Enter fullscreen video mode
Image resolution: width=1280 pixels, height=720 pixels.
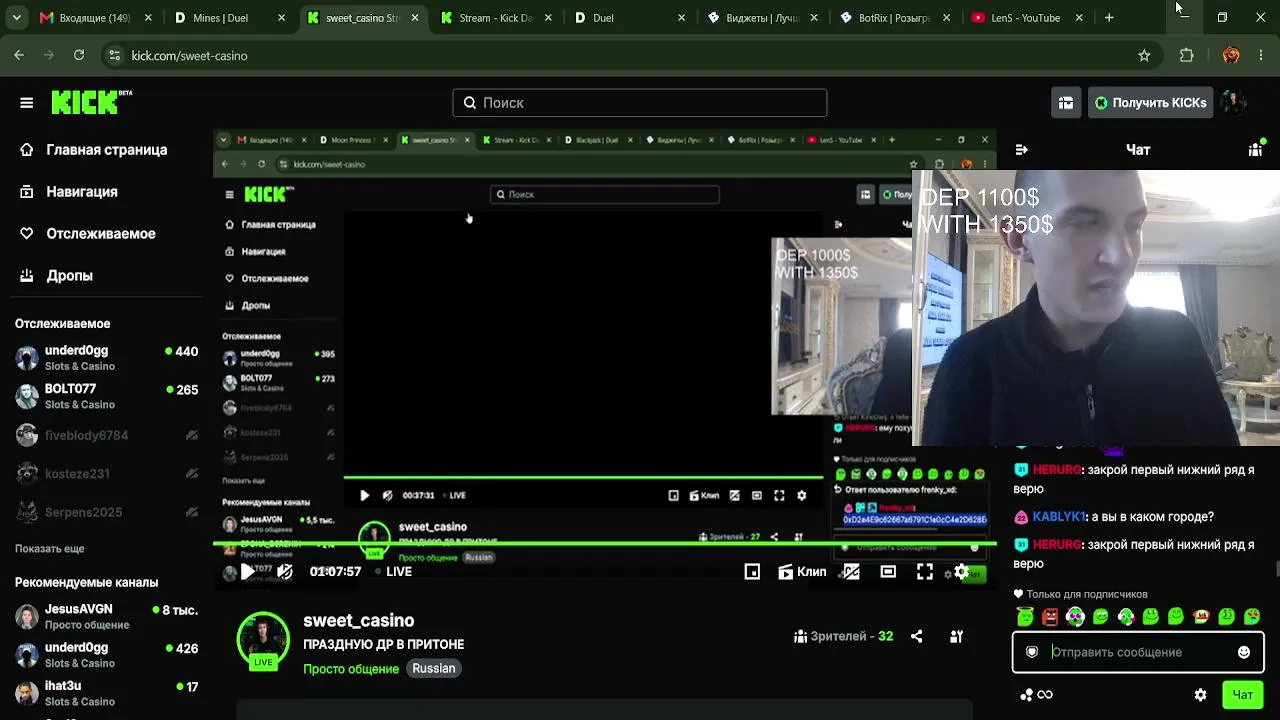pyautogui.click(x=925, y=572)
